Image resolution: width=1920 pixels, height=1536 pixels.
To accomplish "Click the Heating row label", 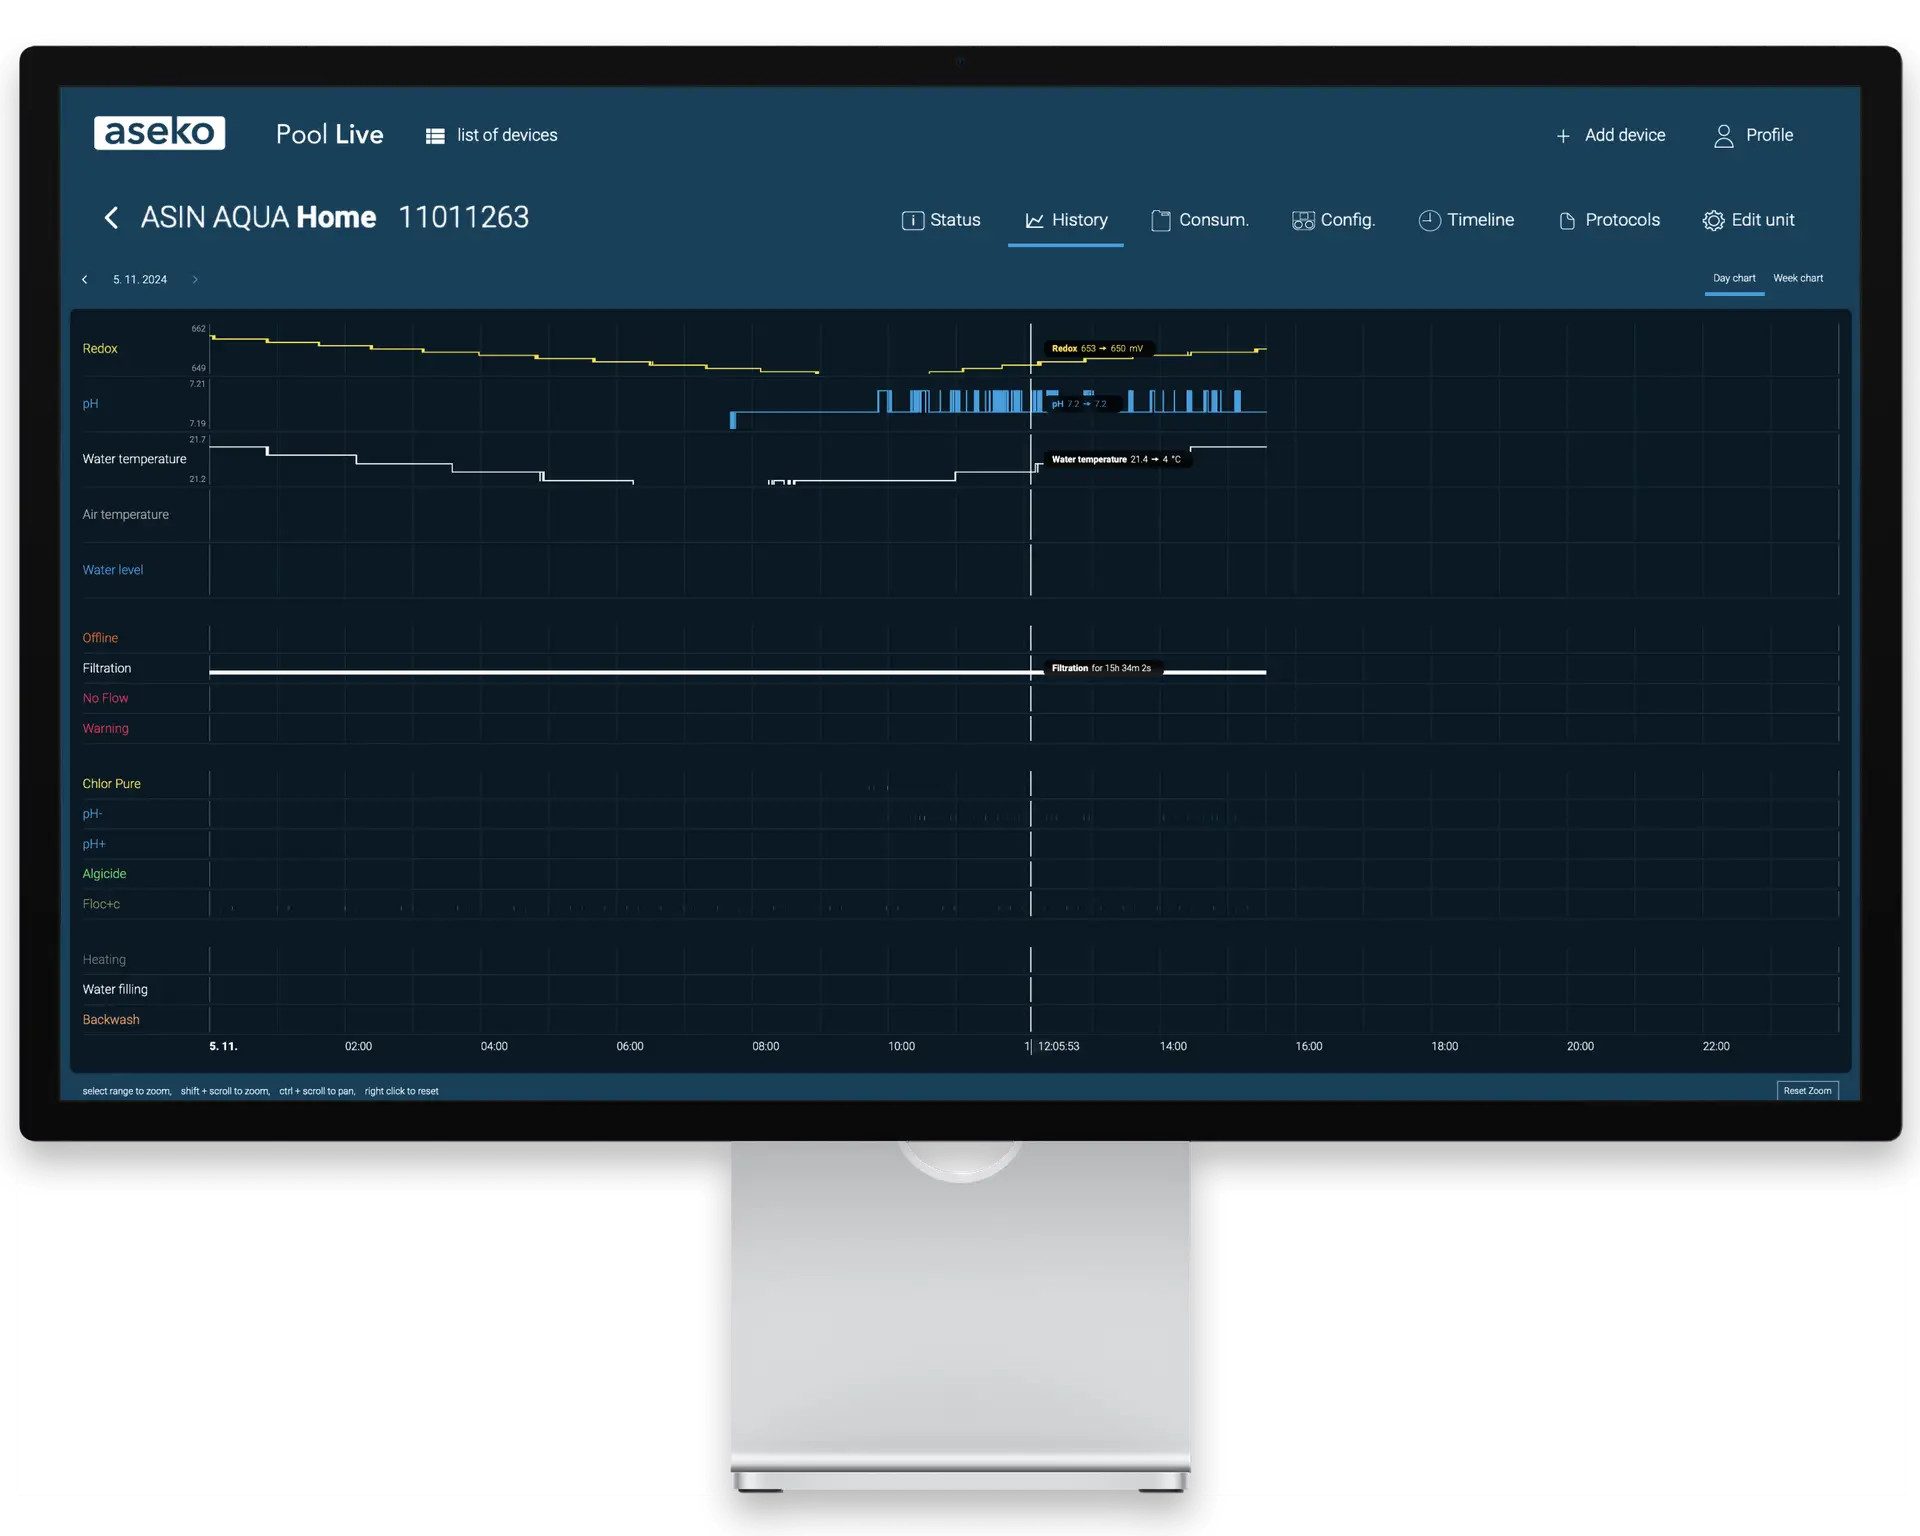I will tap(104, 960).
